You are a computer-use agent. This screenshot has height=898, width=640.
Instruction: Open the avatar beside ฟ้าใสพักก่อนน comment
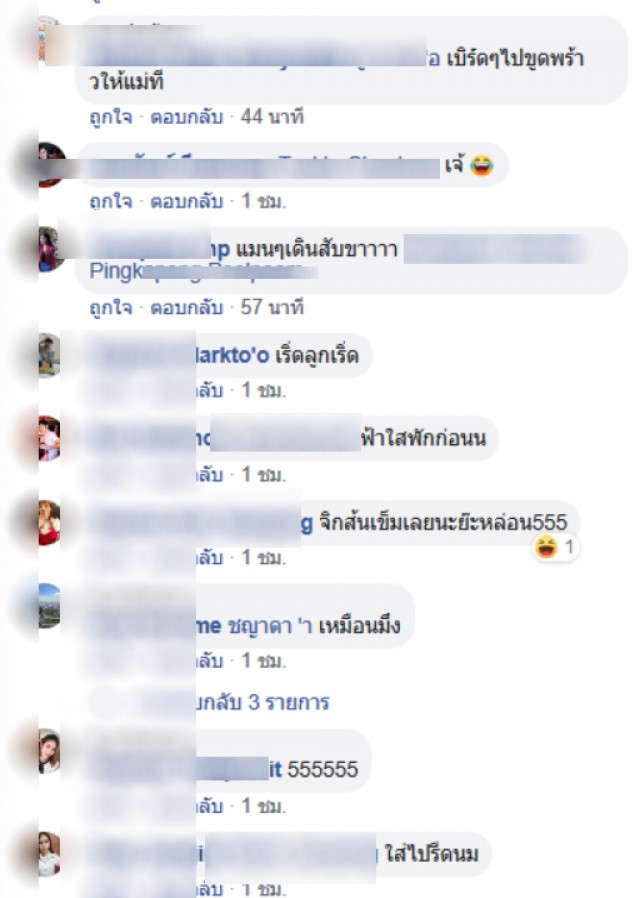(x=49, y=439)
